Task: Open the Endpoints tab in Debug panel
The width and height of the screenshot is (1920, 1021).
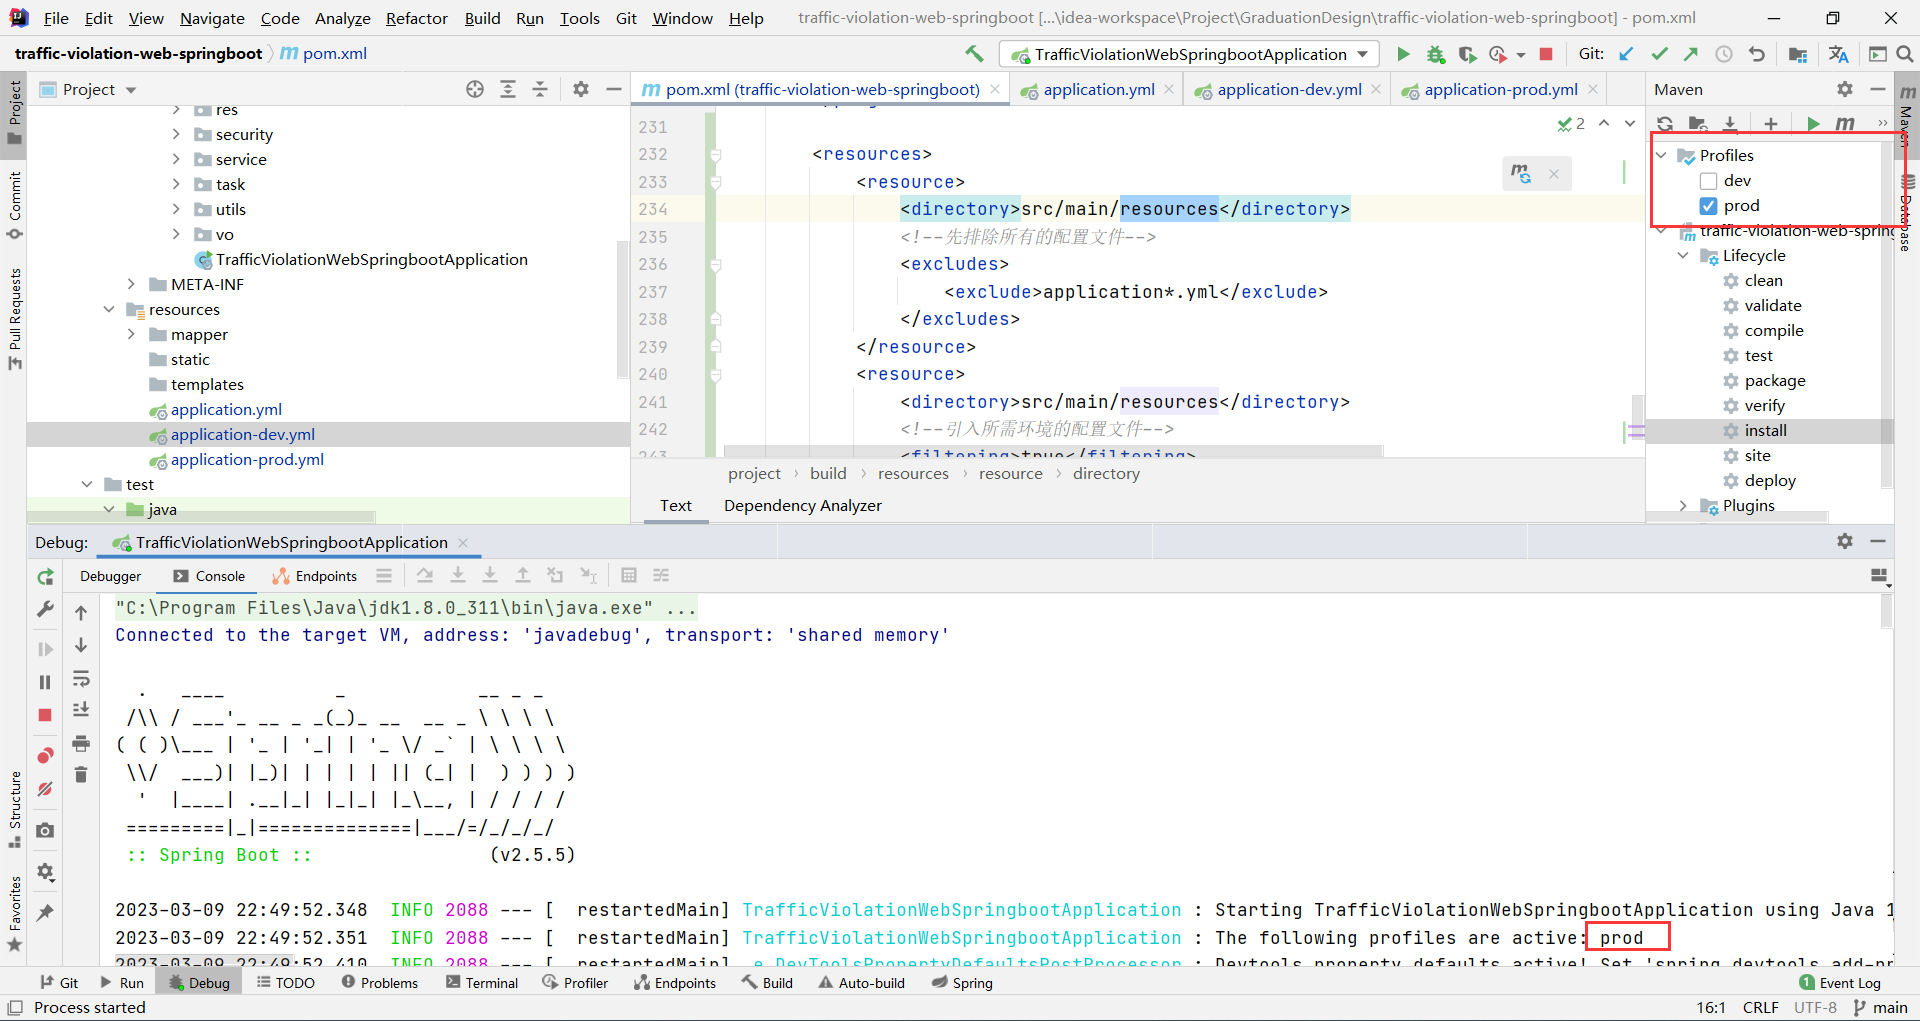Action: 315,576
